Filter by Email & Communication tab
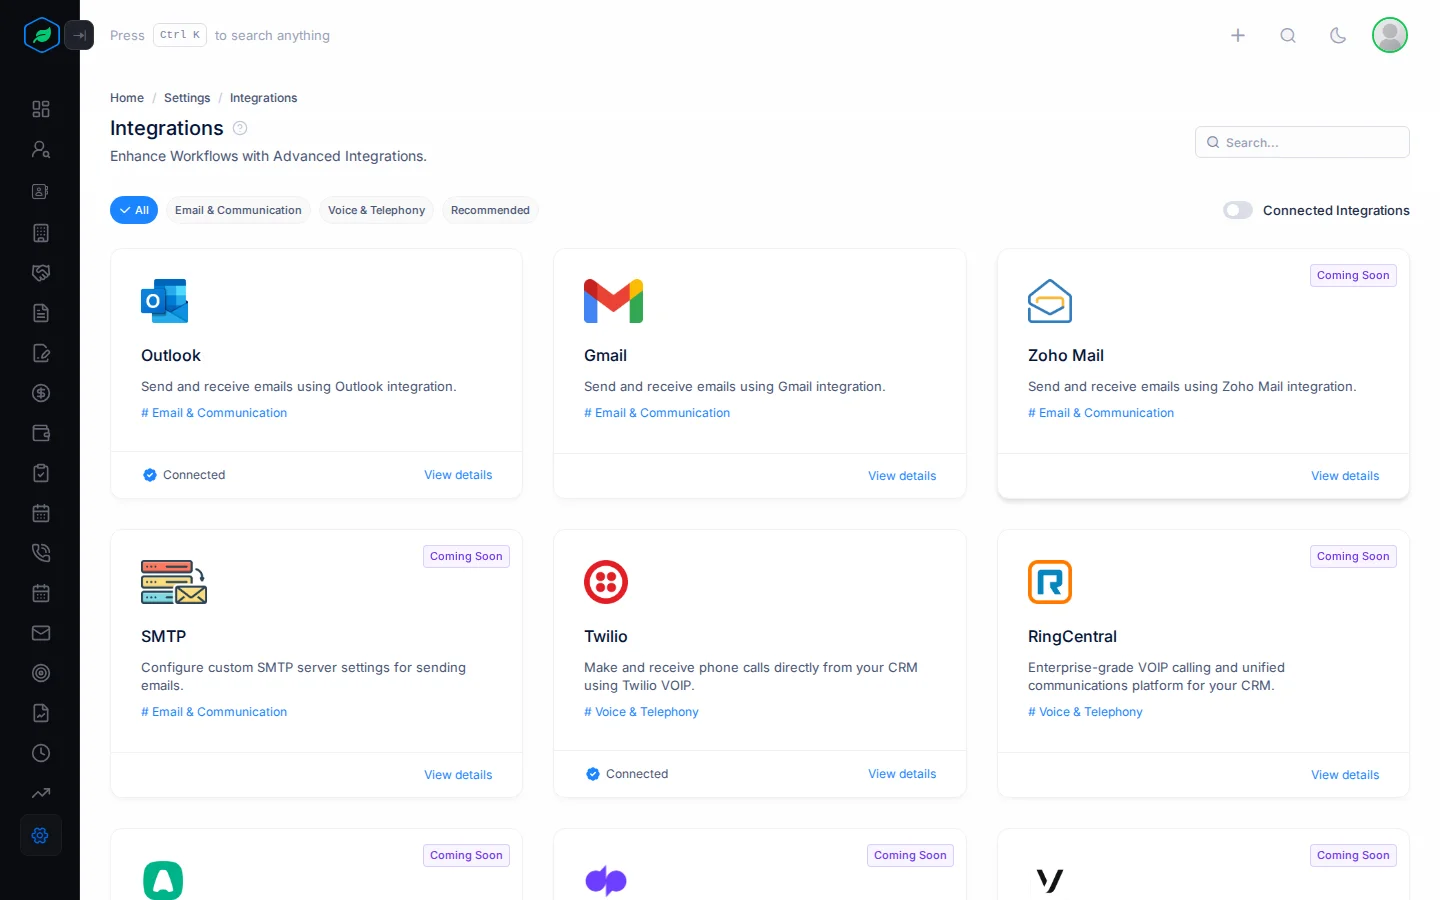 coord(238,210)
